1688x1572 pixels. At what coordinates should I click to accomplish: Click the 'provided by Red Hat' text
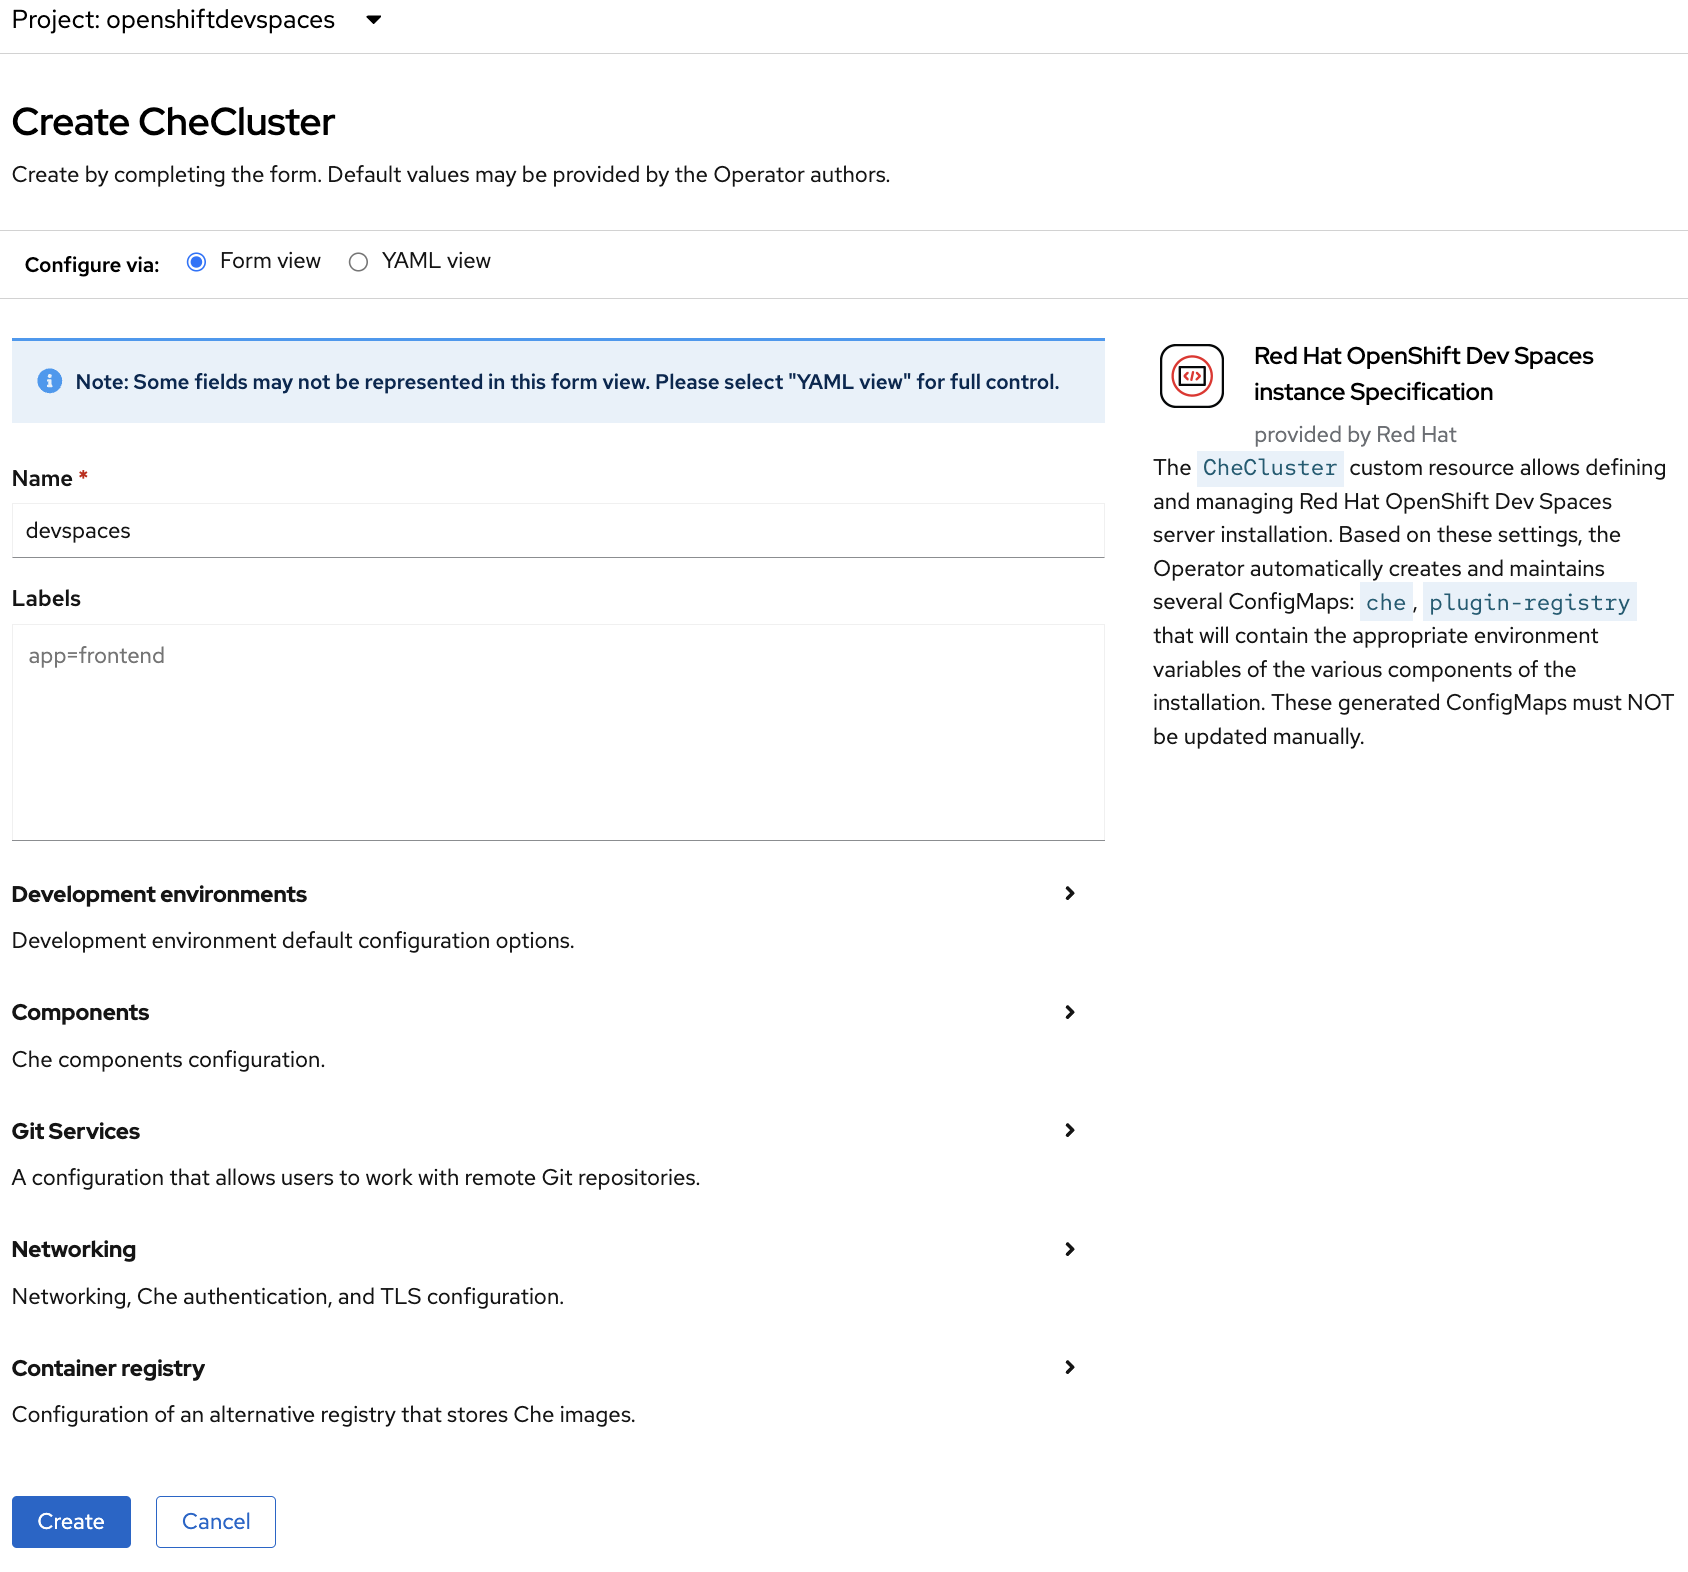pyautogui.click(x=1355, y=435)
